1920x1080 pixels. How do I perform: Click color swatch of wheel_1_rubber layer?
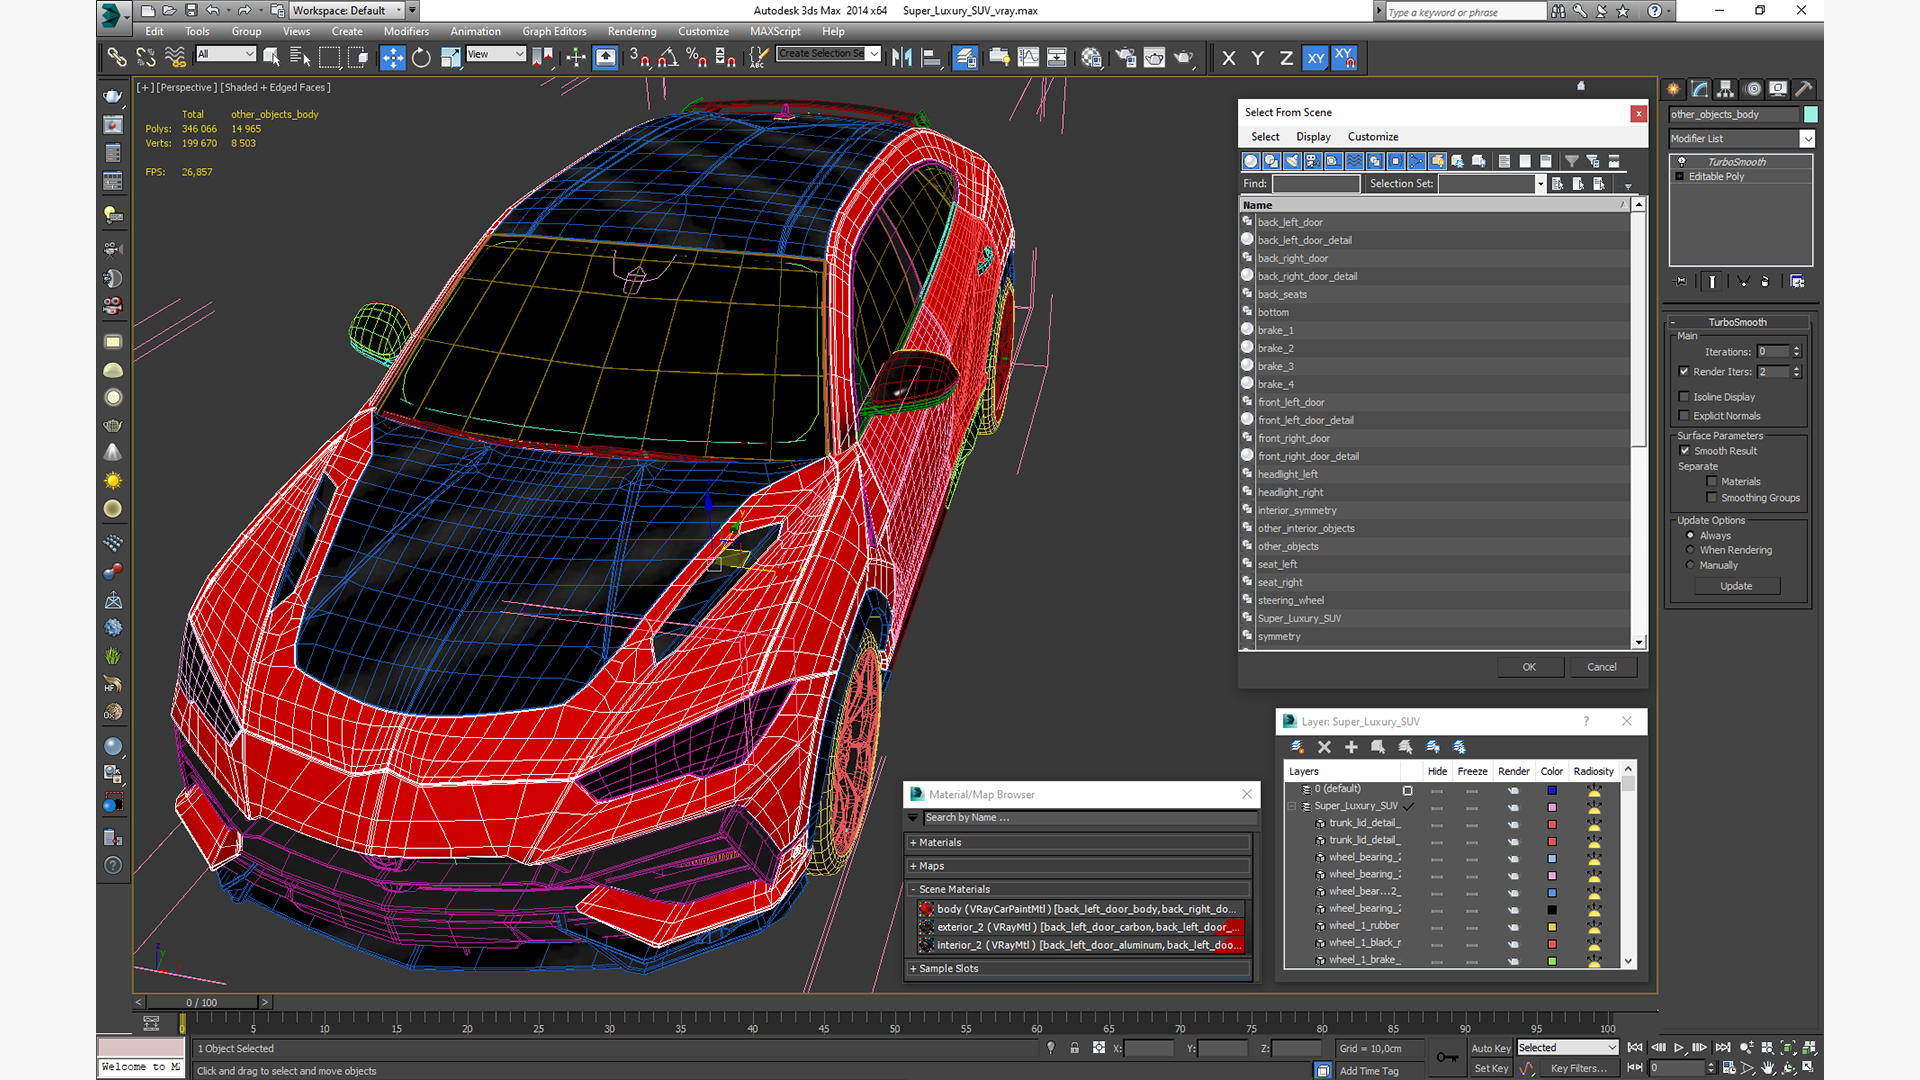point(1552,926)
